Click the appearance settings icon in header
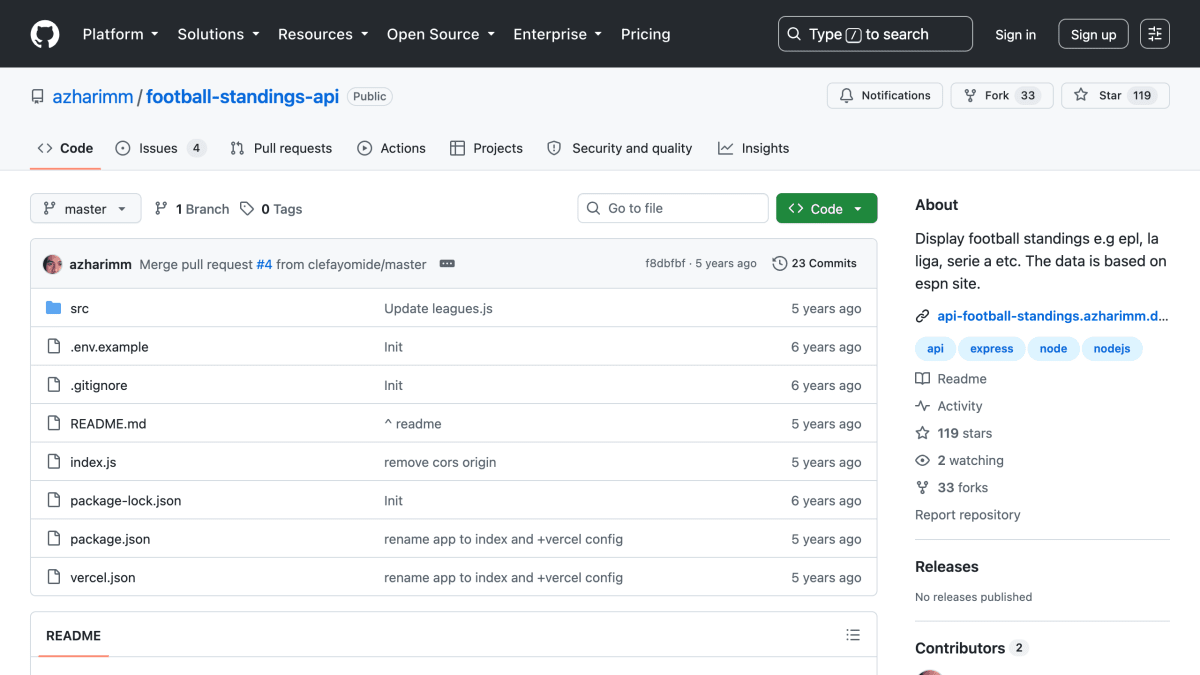This screenshot has height=675, width=1200. coord(1155,34)
